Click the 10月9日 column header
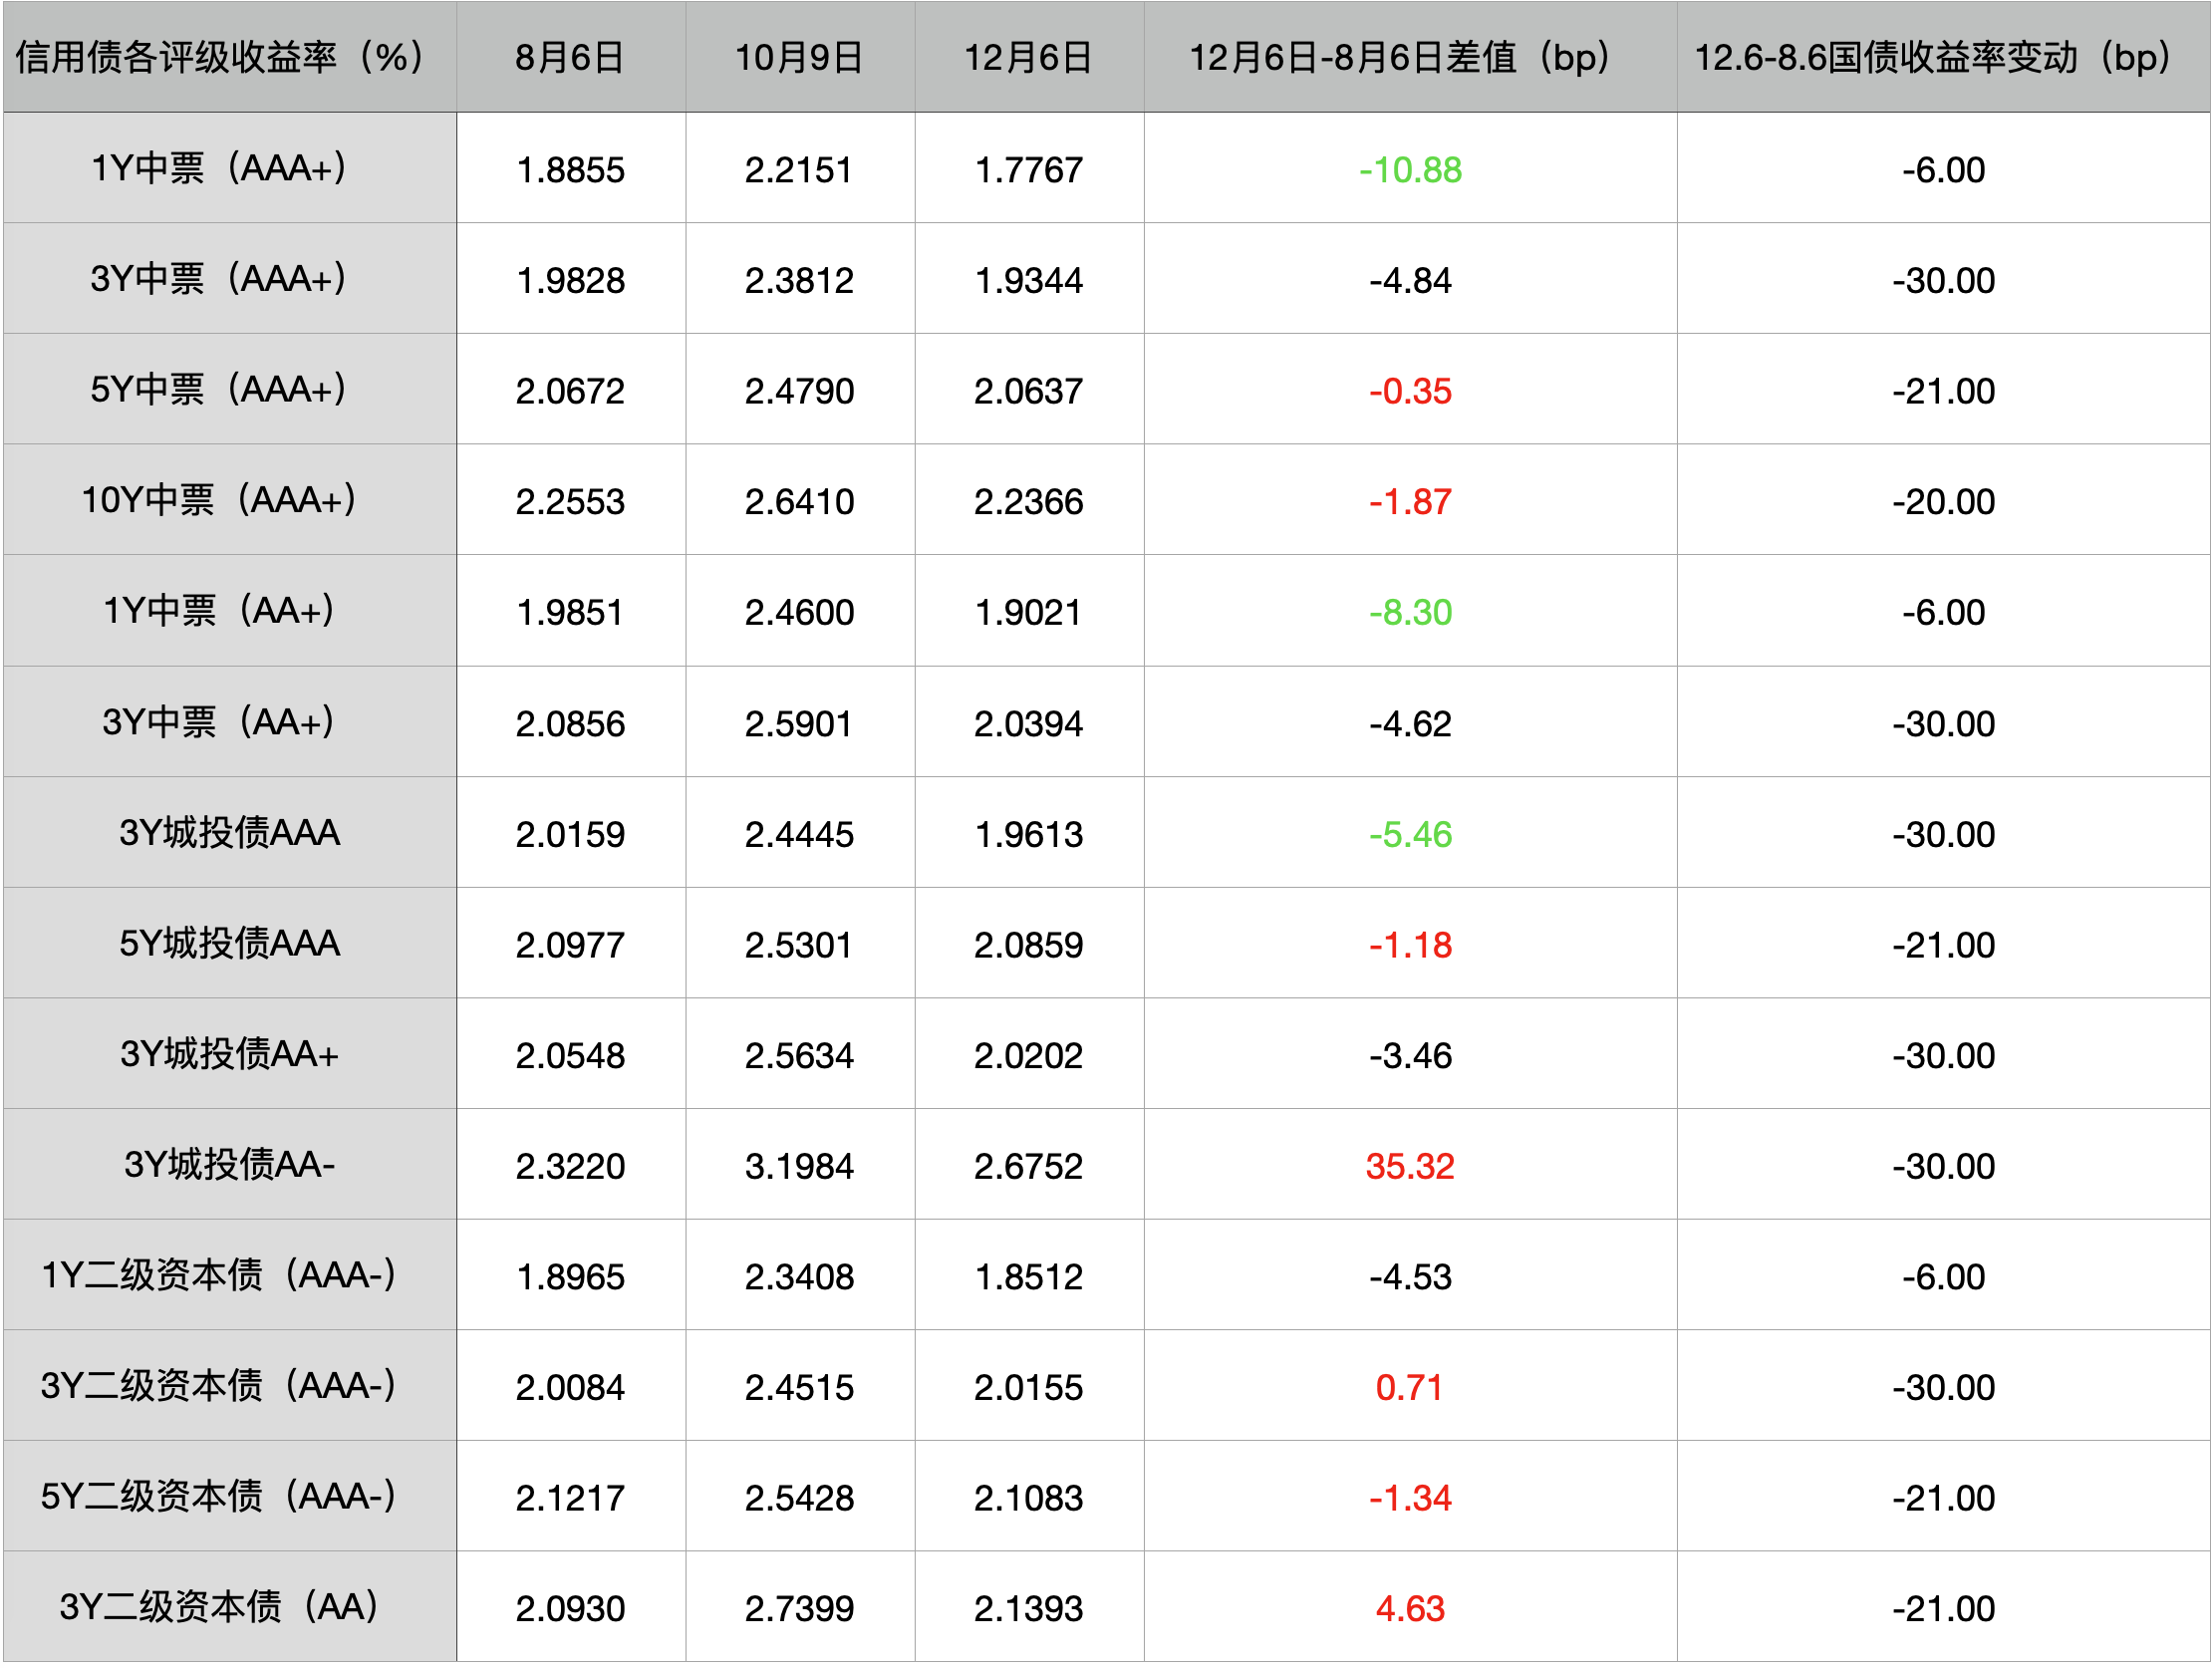 click(800, 57)
